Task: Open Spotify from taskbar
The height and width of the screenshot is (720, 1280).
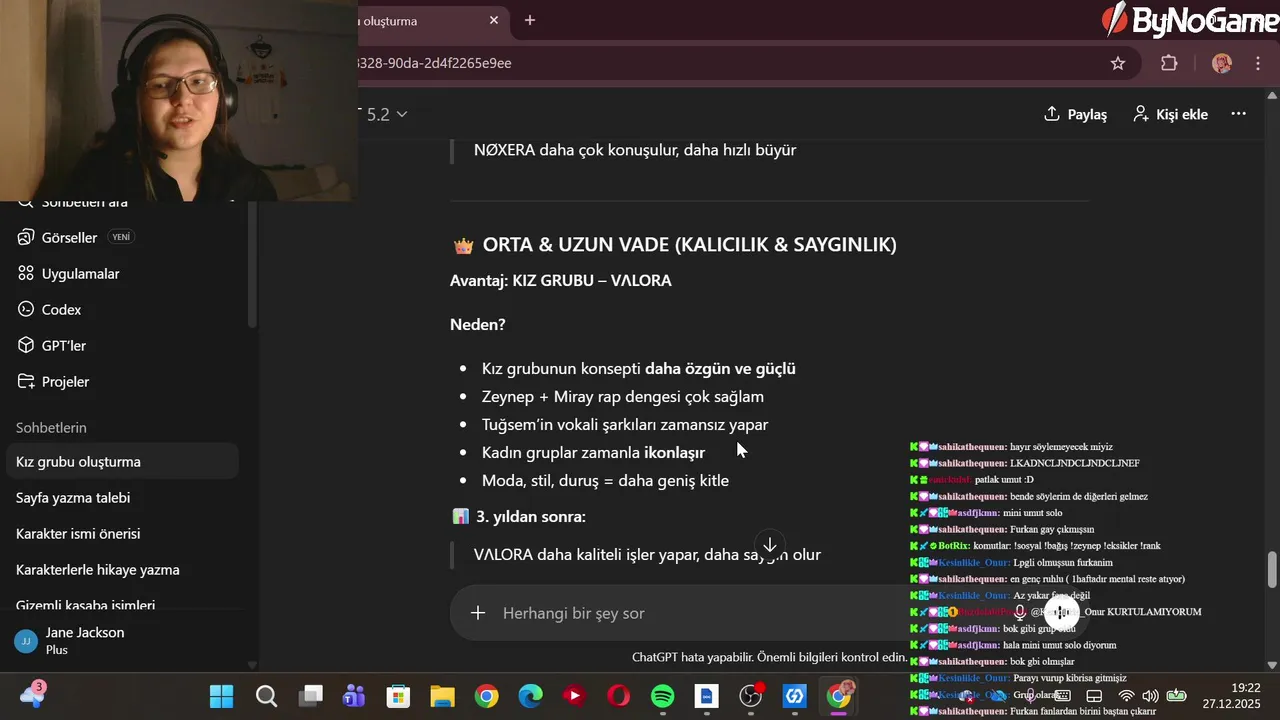Action: tap(662, 696)
